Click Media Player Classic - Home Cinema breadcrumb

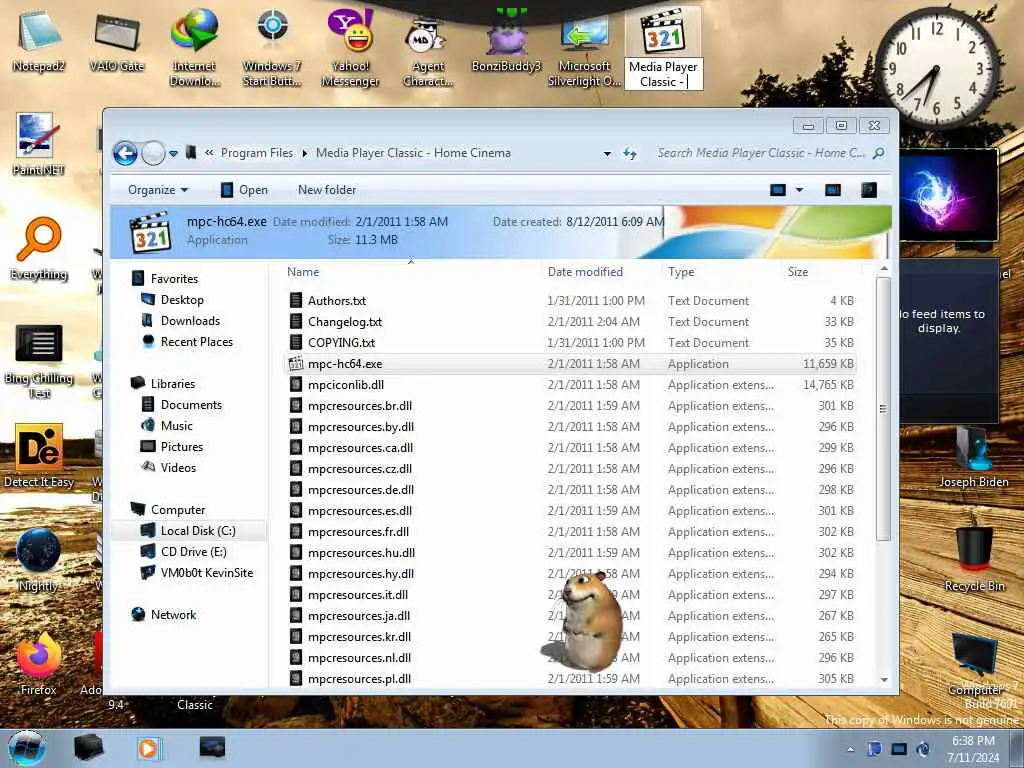pyautogui.click(x=413, y=153)
